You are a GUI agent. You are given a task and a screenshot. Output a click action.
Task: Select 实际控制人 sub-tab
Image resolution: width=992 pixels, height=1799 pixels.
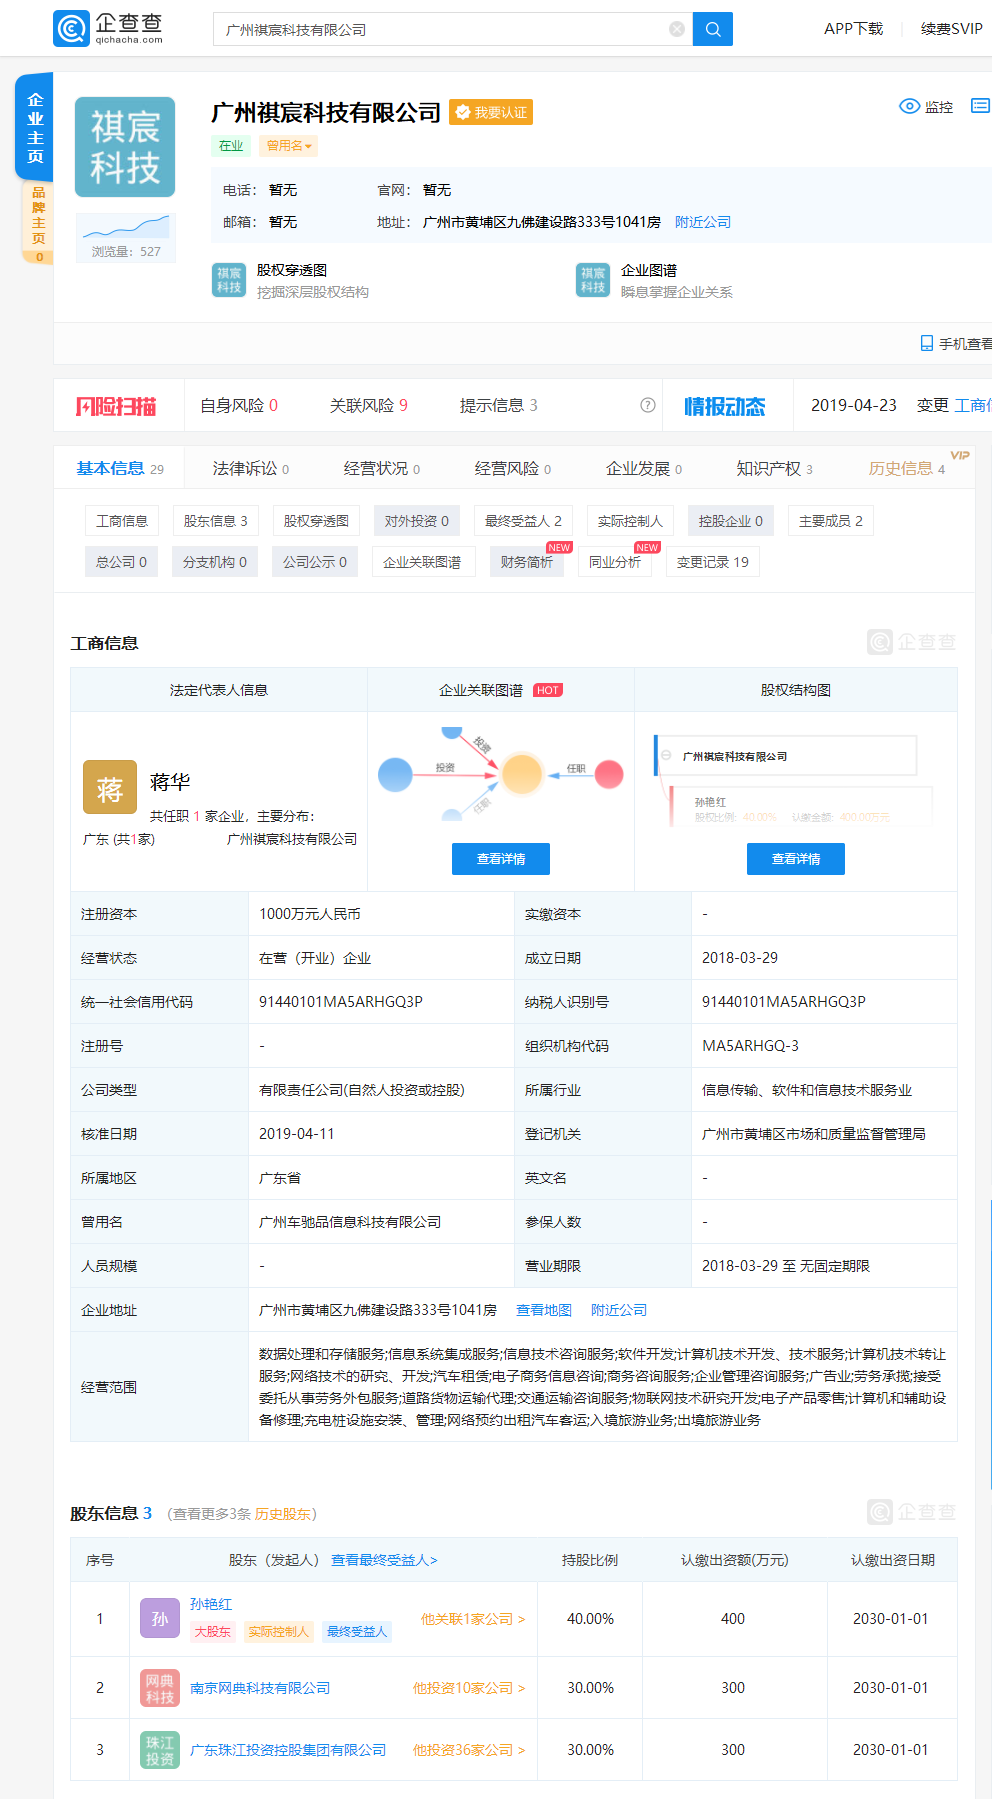630,520
